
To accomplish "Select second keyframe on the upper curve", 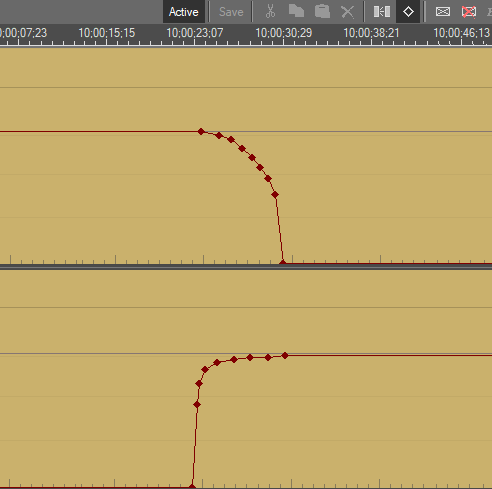I will pos(219,135).
